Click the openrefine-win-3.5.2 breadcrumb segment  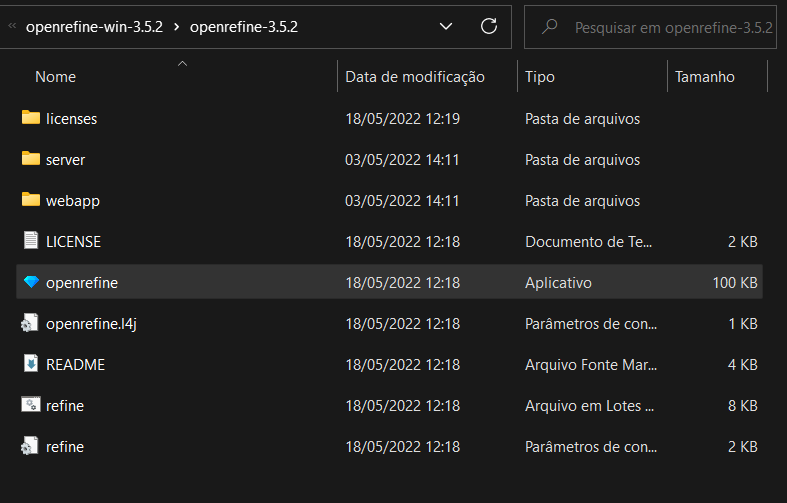pyautogui.click(x=94, y=27)
